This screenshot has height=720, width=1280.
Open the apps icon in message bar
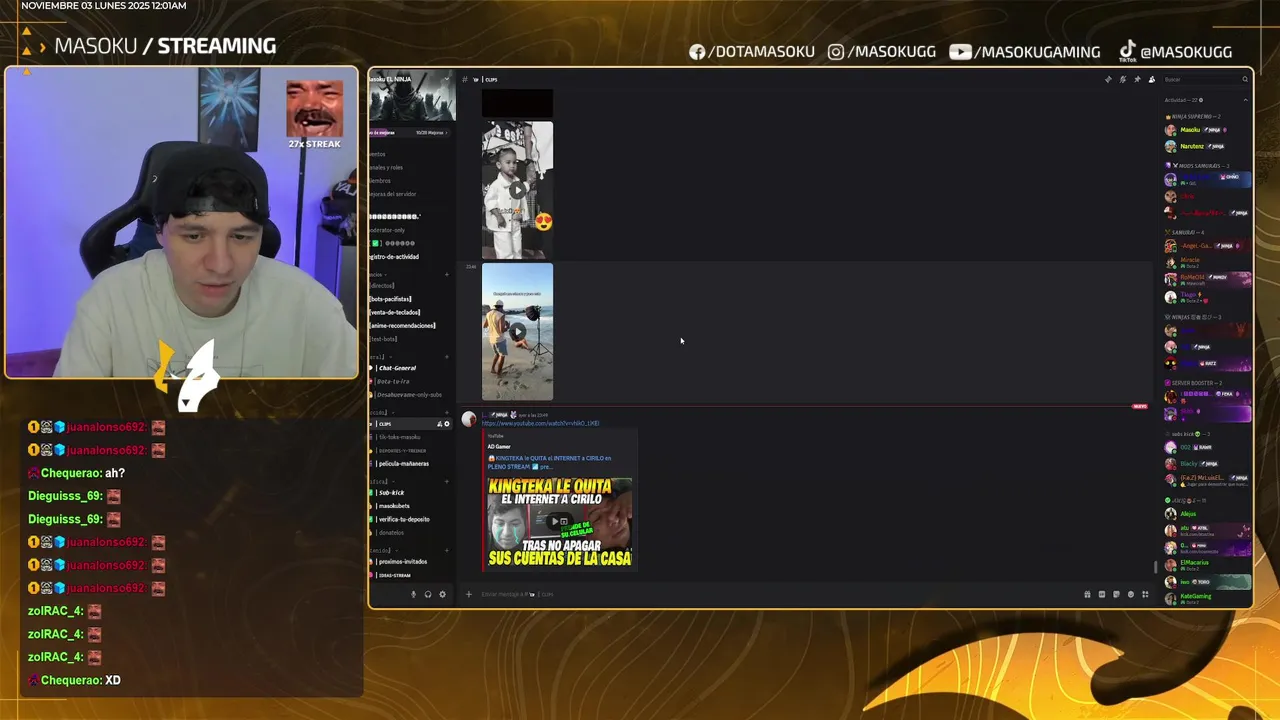pos(1145,594)
